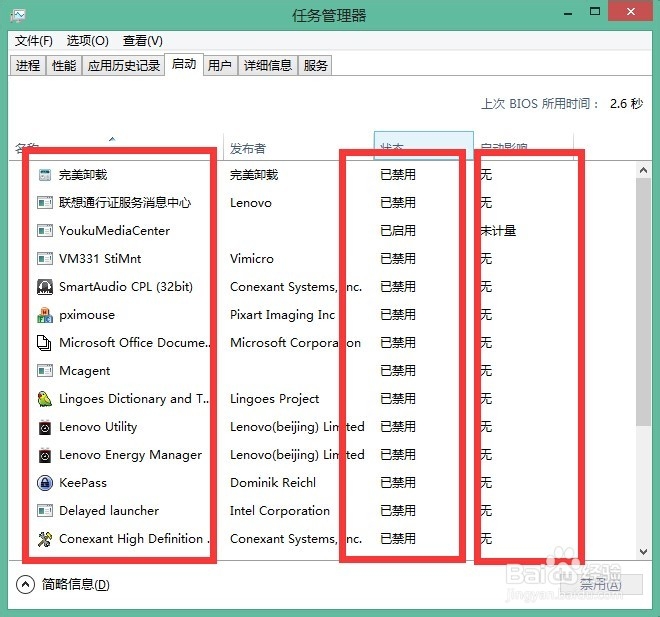Select the pximouse entry name
Viewport: 660px width, 617px height.
87,315
